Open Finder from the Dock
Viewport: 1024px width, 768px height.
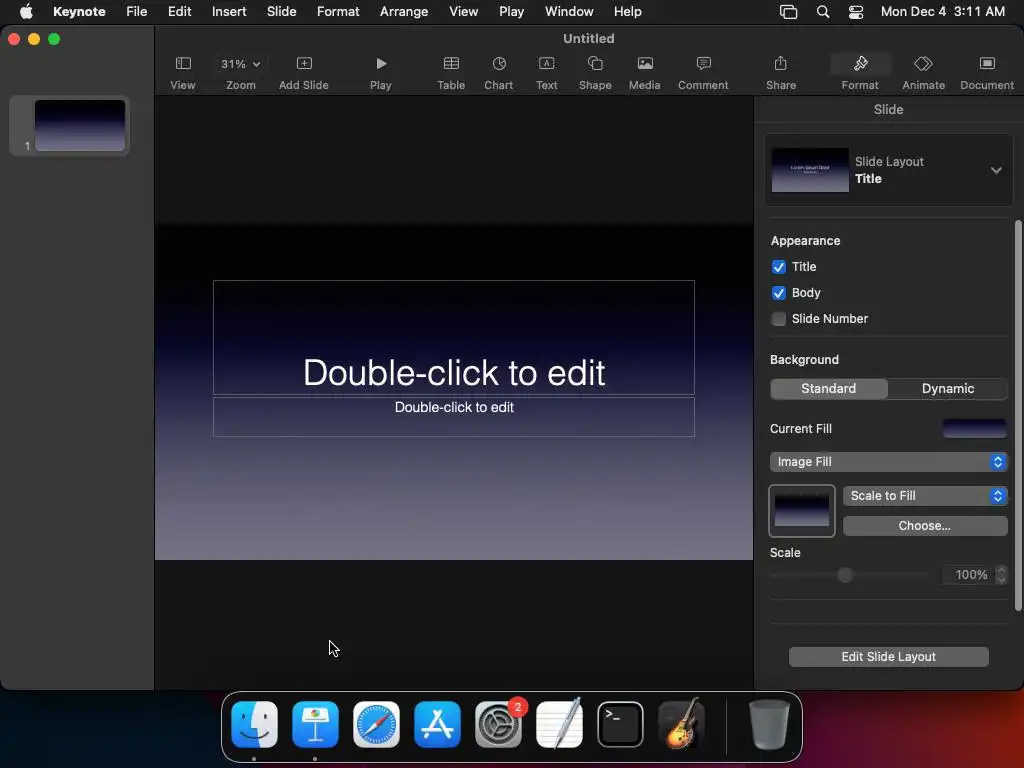pos(255,725)
